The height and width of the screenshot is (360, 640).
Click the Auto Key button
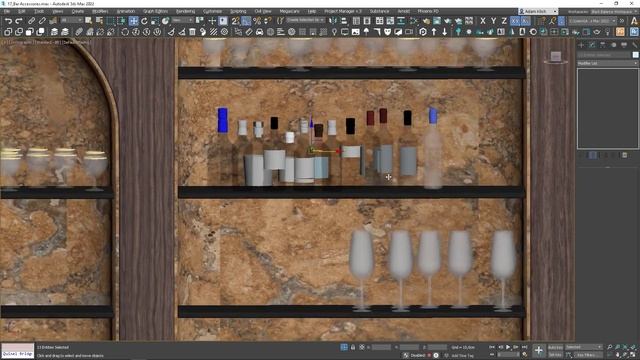tap(555, 347)
